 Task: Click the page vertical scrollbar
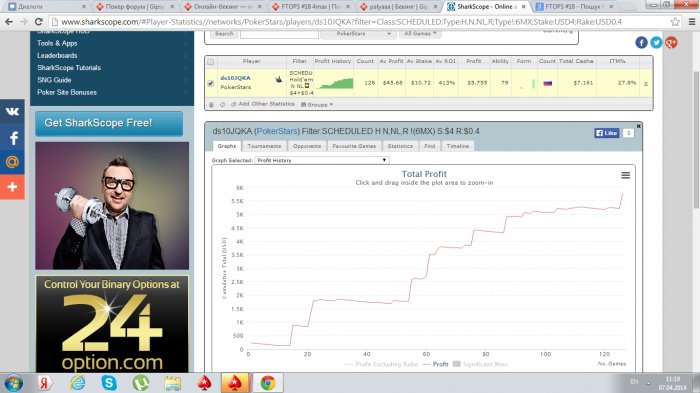[x=696, y=139]
